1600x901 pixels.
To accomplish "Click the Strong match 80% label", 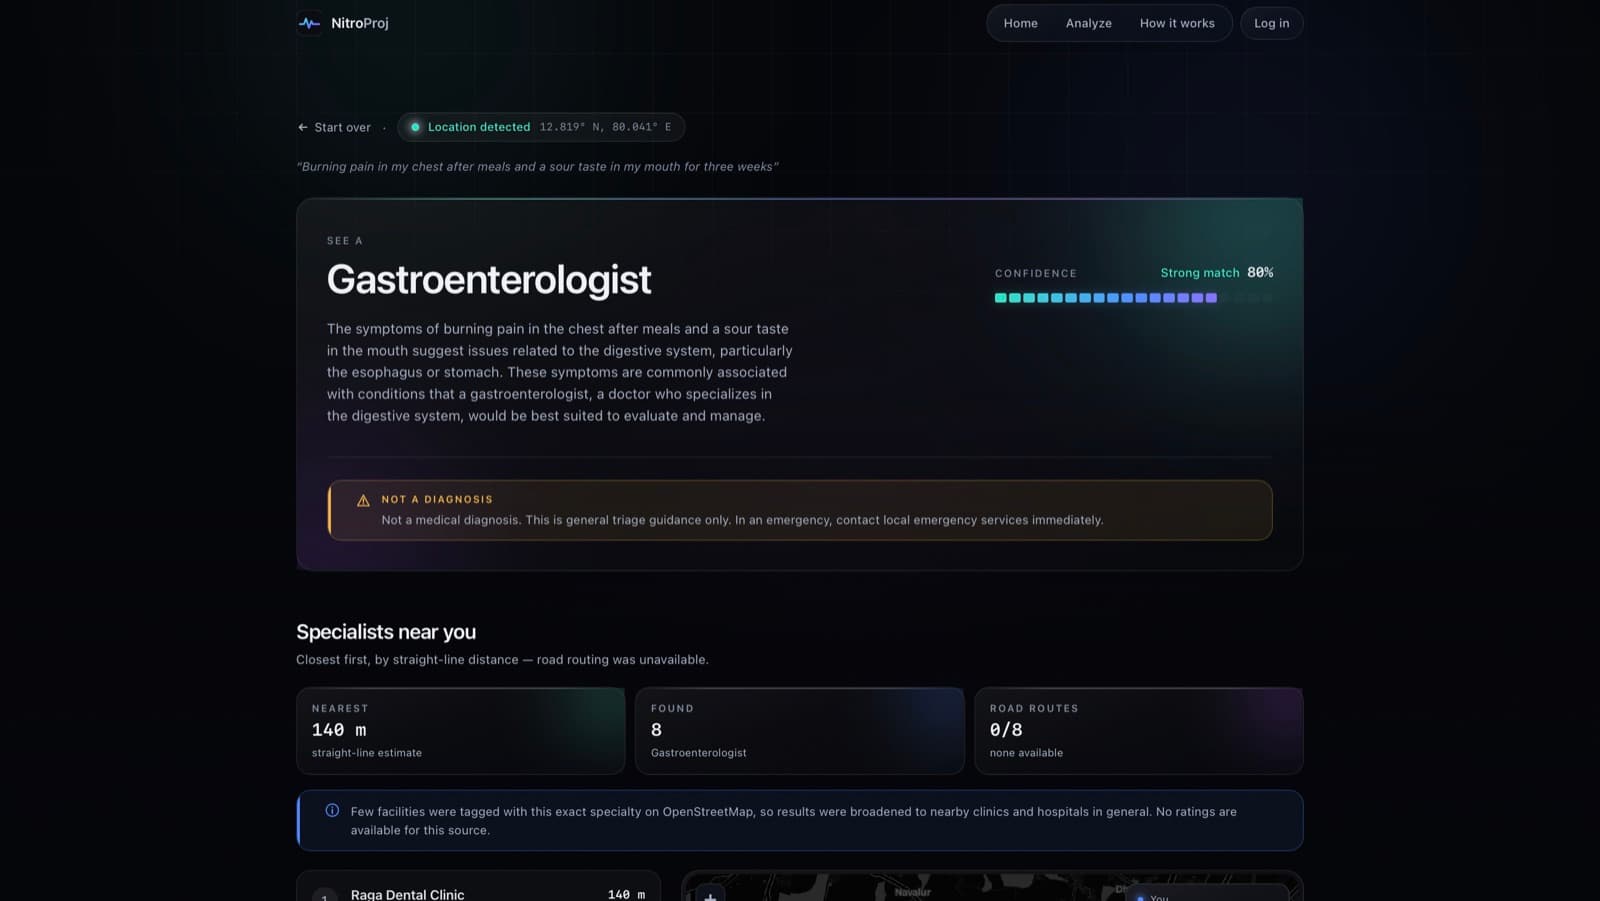I will (1216, 272).
